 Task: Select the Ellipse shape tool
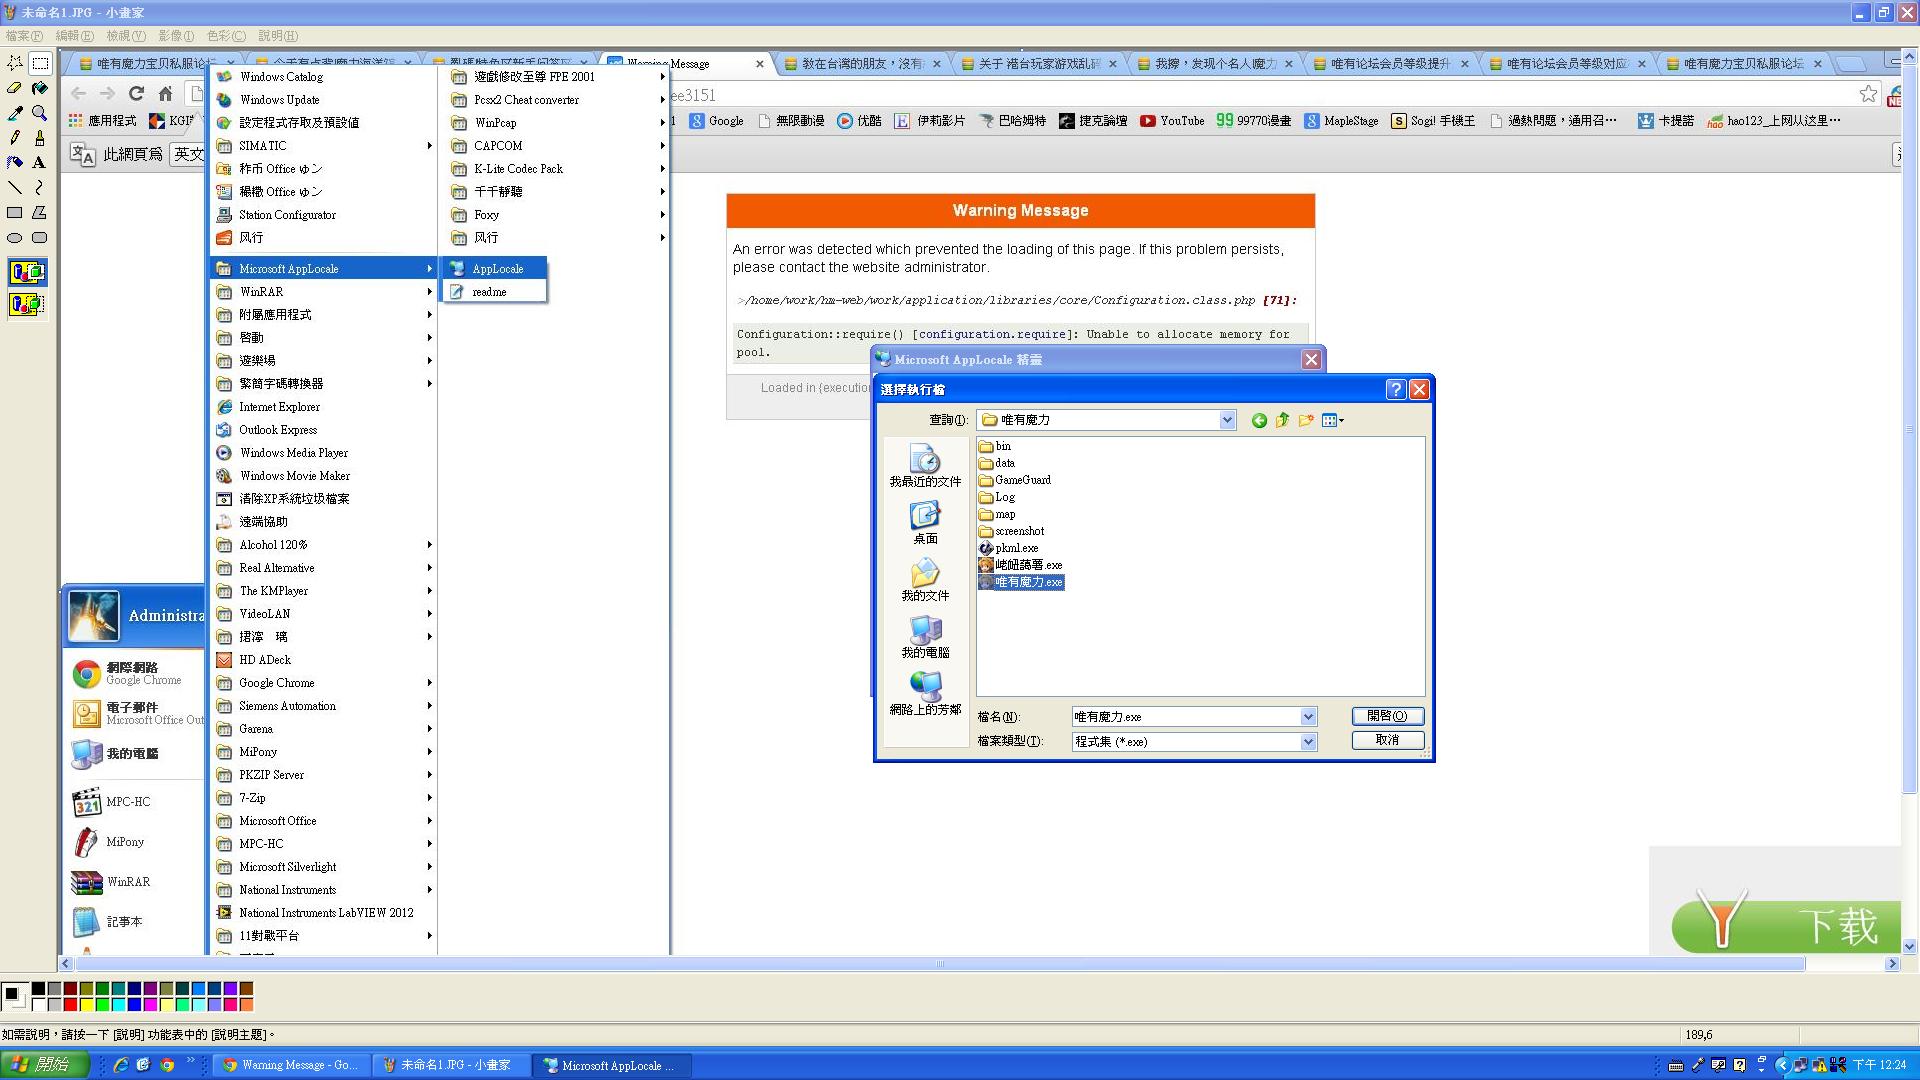[x=15, y=238]
